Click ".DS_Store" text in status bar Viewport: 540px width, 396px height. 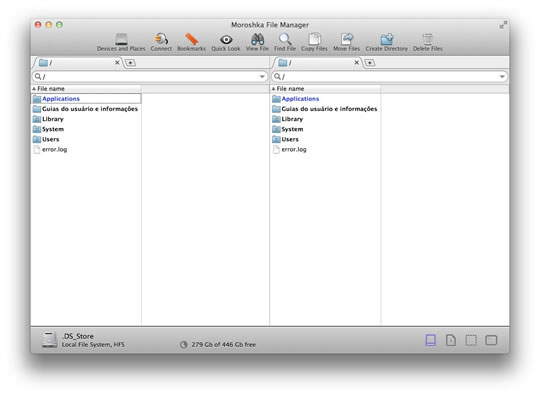(x=77, y=336)
